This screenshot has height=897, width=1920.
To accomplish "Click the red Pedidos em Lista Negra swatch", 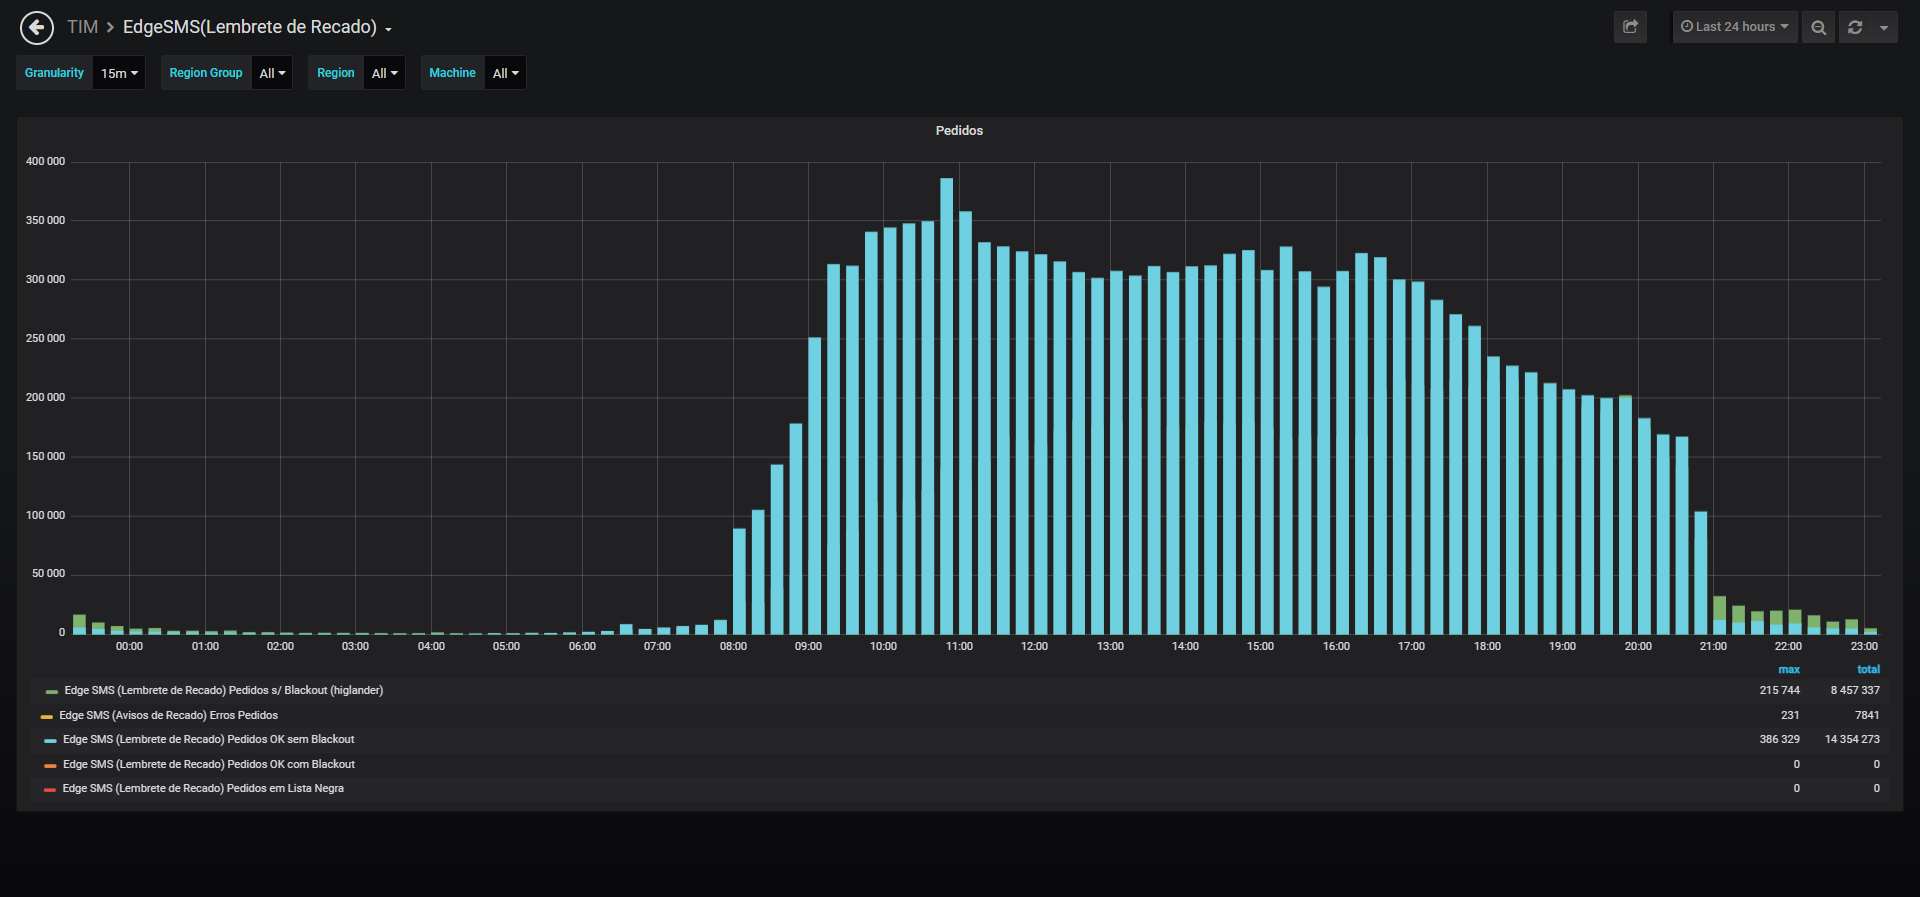I will tap(50, 790).
